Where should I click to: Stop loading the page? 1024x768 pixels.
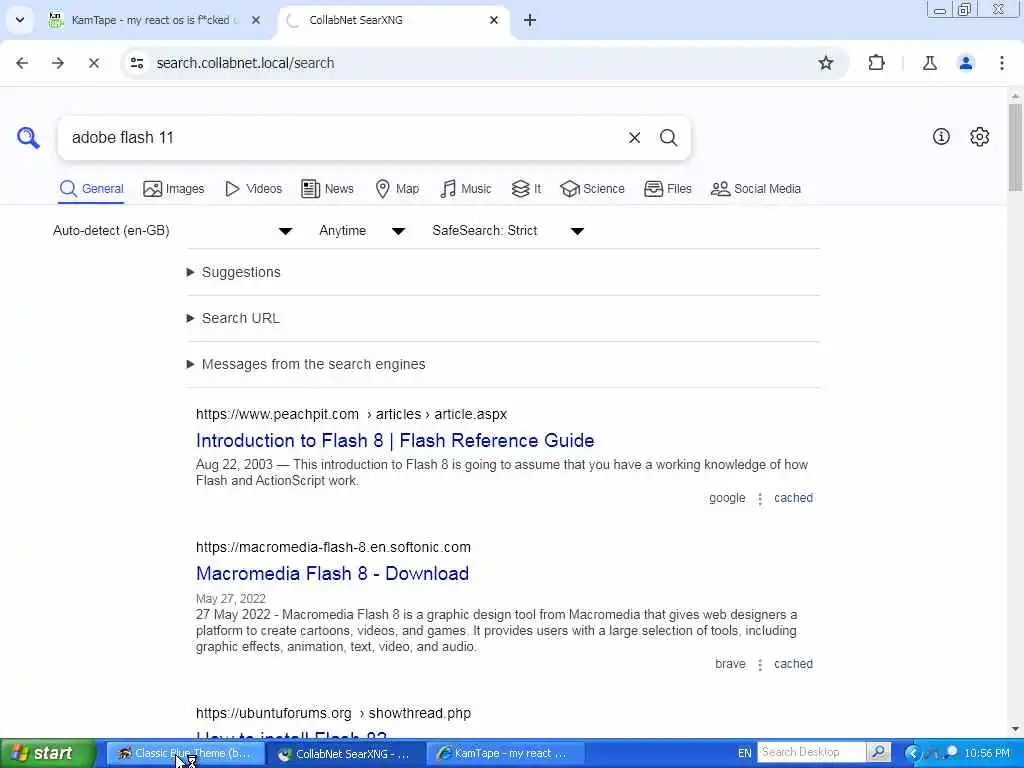pos(93,63)
